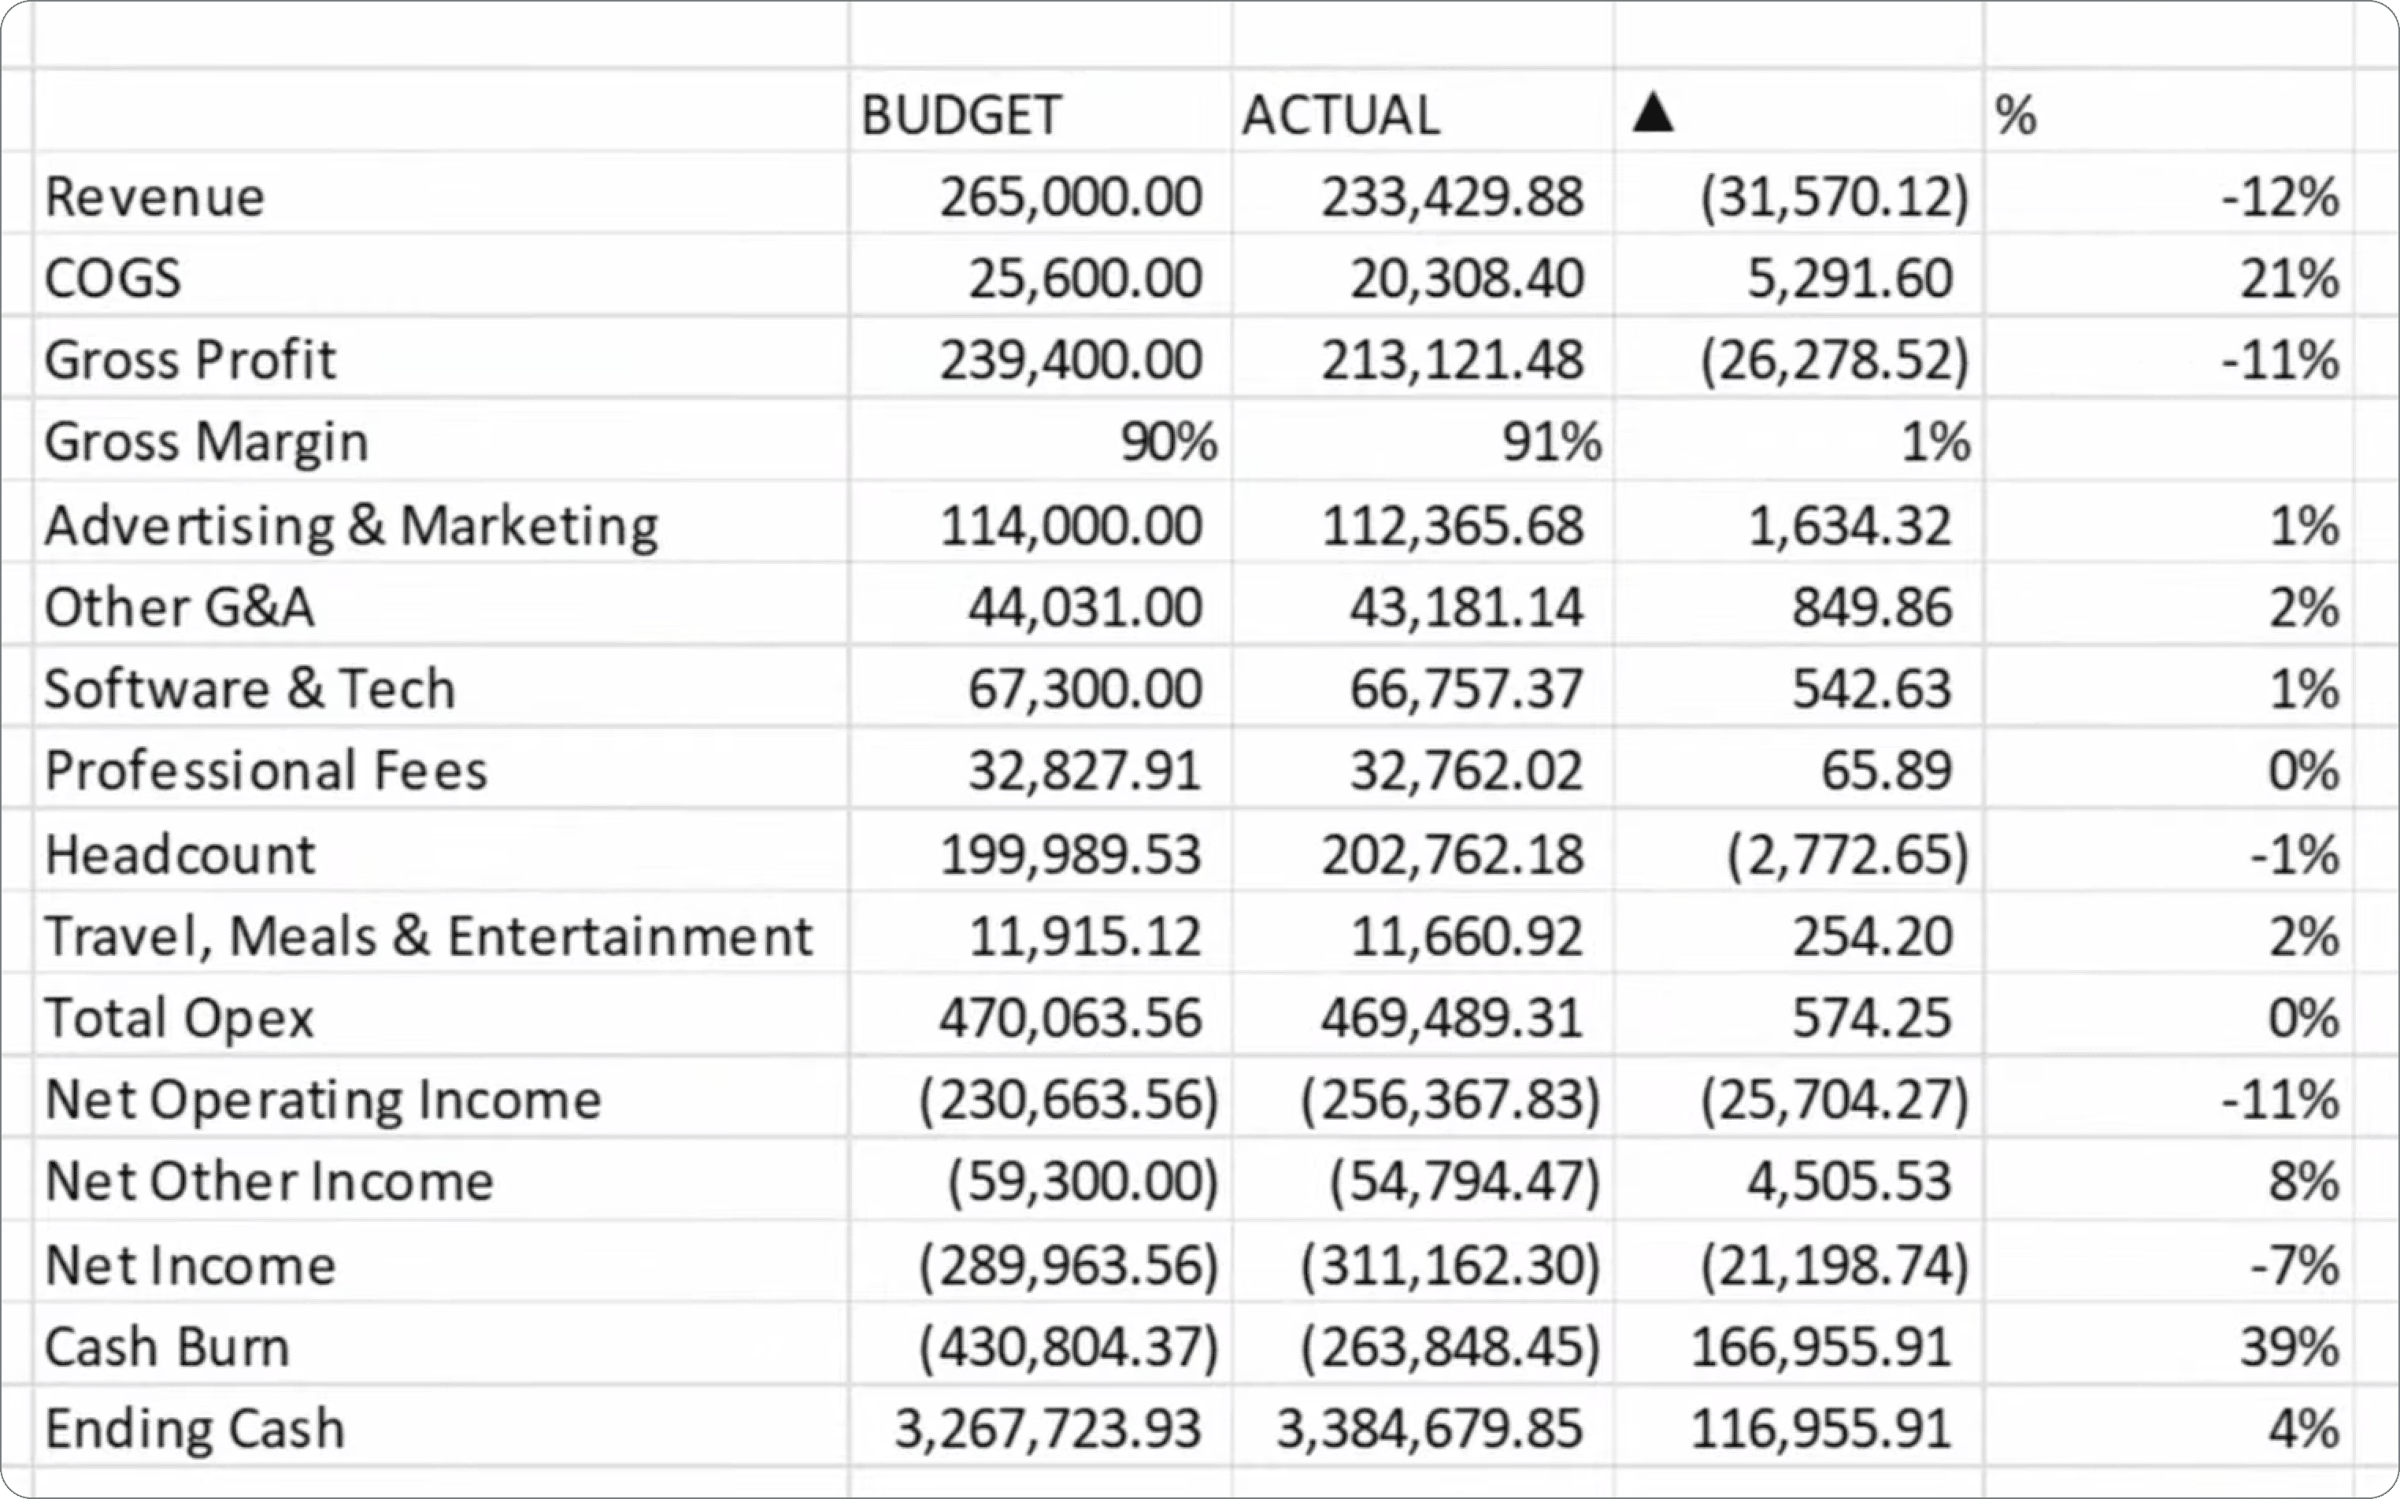Click Total Opex actual 469,489.31

coord(1451,1018)
